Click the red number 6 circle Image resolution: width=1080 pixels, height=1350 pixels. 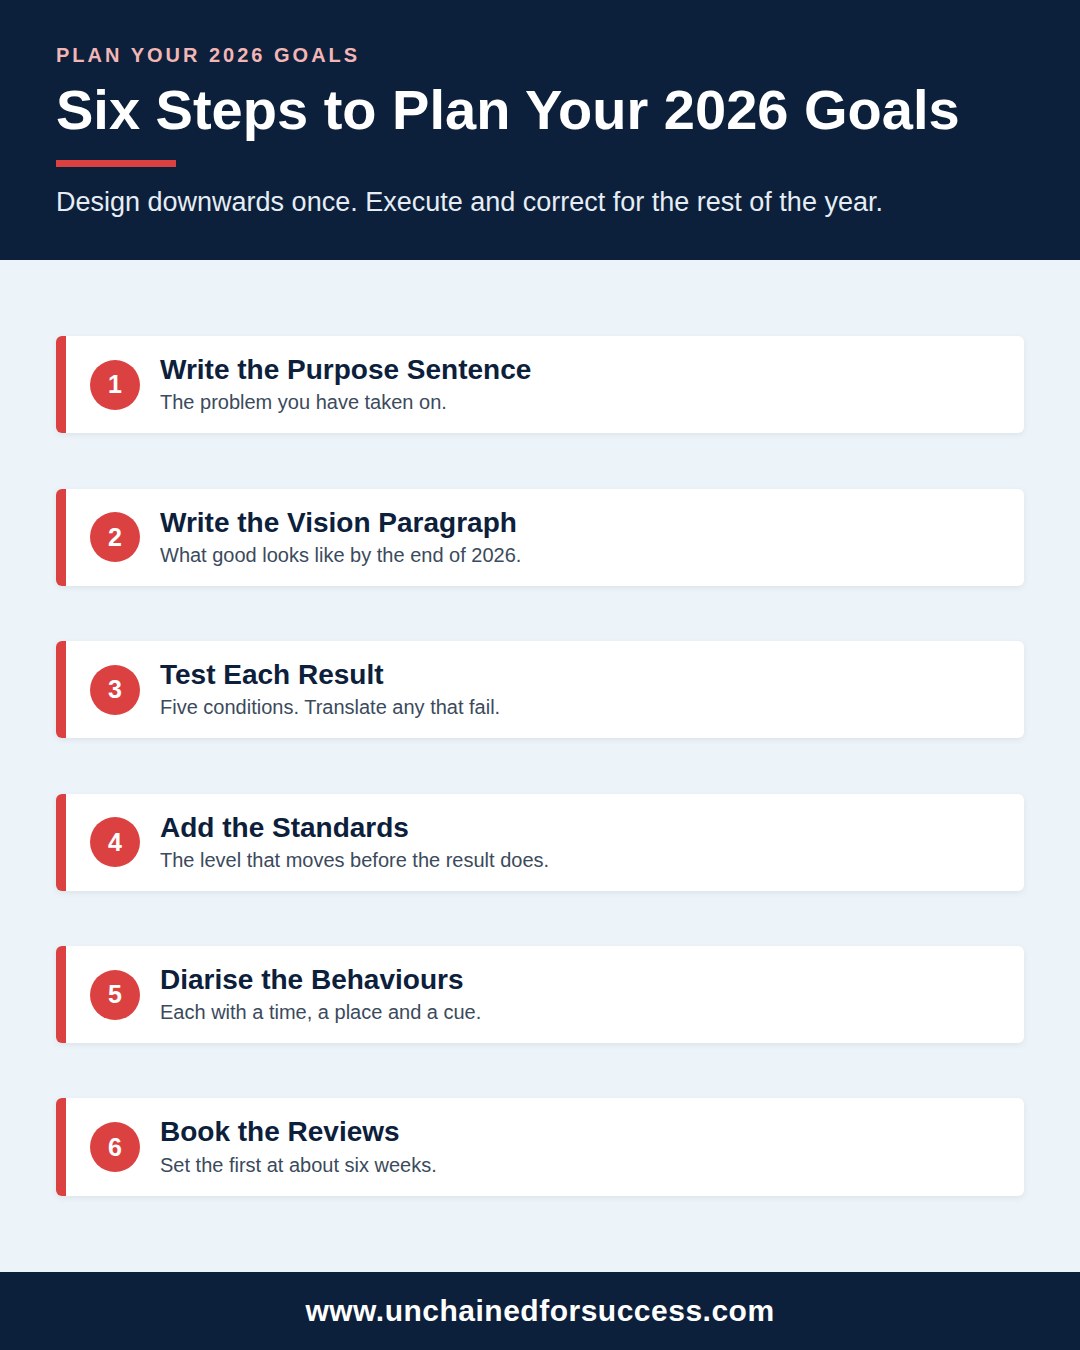tap(115, 1147)
